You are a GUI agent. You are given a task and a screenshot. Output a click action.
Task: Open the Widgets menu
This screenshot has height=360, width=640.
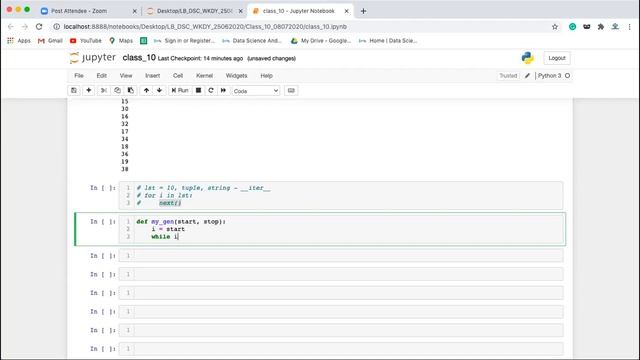pos(236,76)
